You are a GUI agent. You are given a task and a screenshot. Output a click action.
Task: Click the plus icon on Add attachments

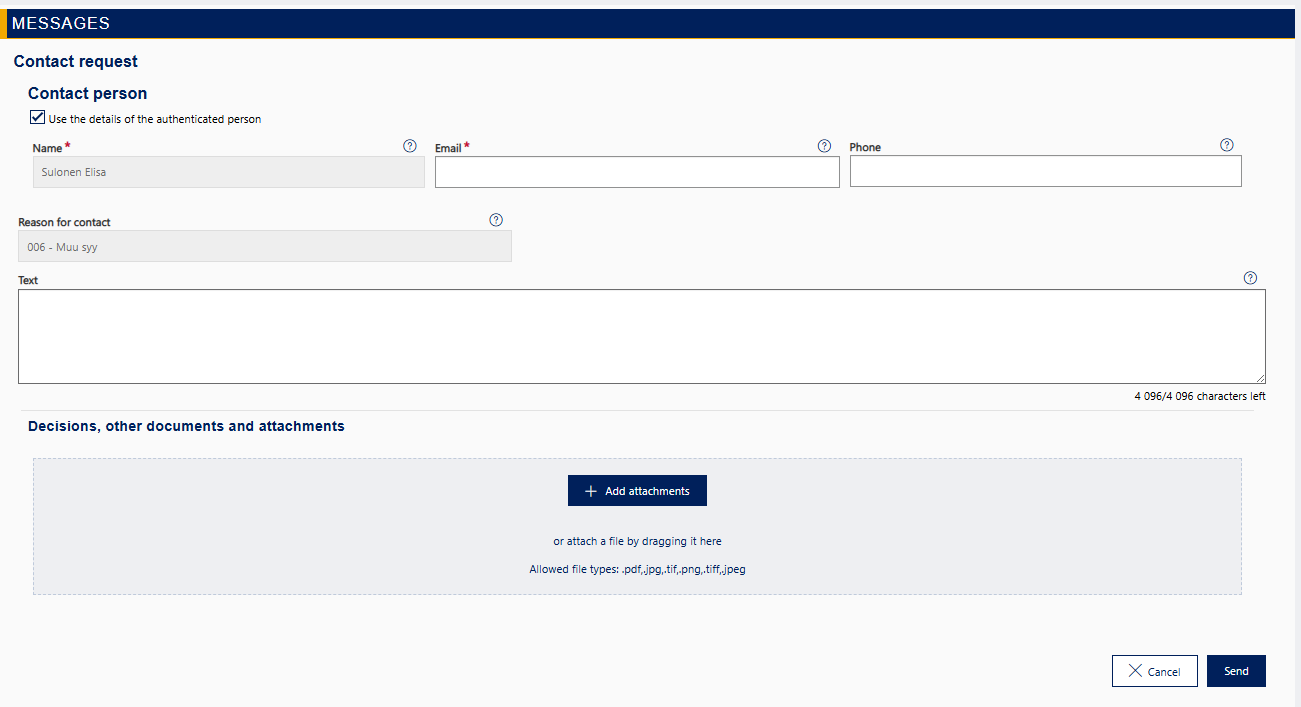click(591, 491)
